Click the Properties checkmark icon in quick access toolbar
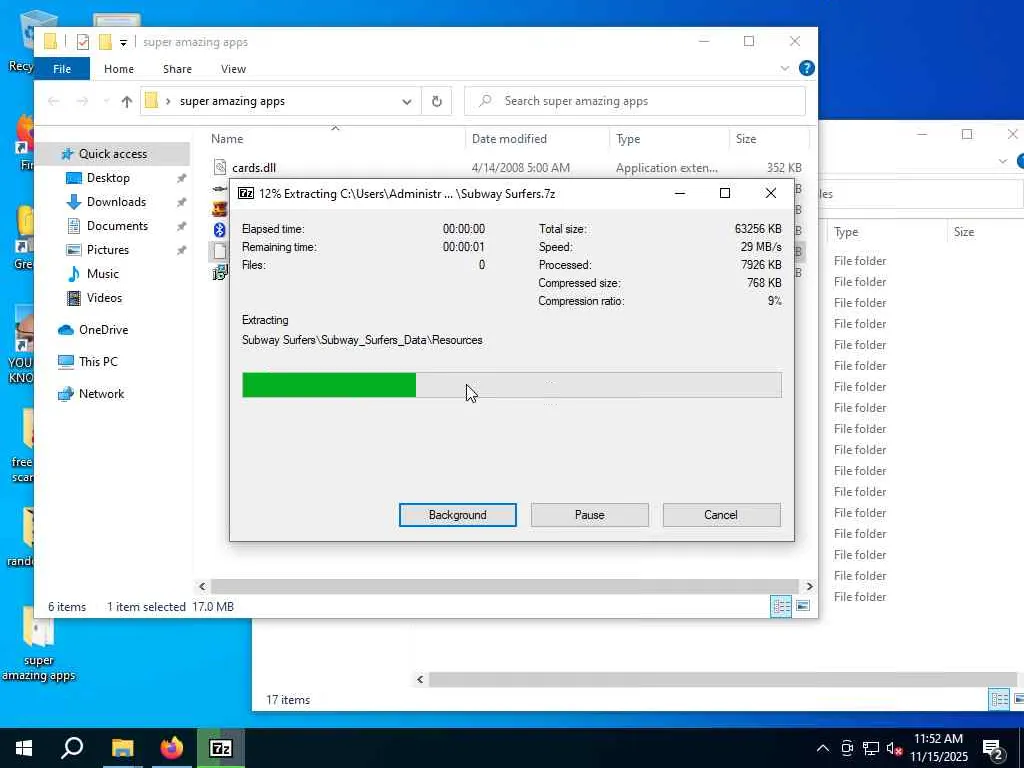Screen dimensions: 1024x768 (x=83, y=42)
